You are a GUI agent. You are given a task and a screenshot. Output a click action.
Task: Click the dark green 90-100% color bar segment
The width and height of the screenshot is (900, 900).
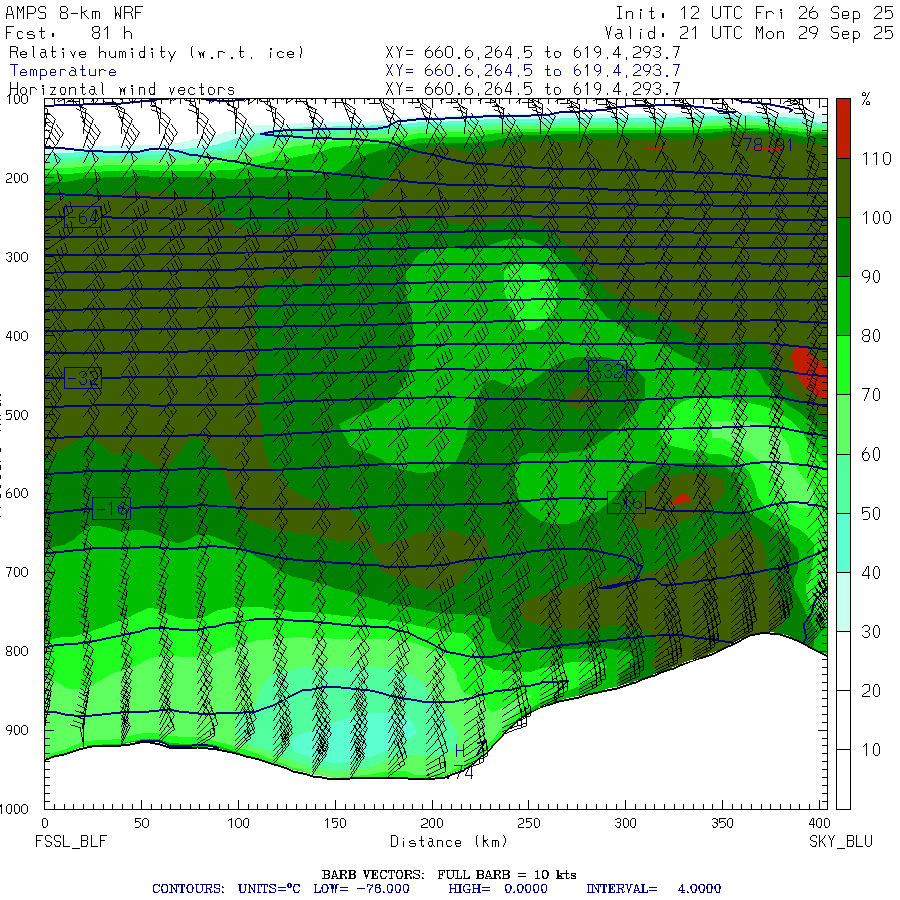[x=843, y=247]
